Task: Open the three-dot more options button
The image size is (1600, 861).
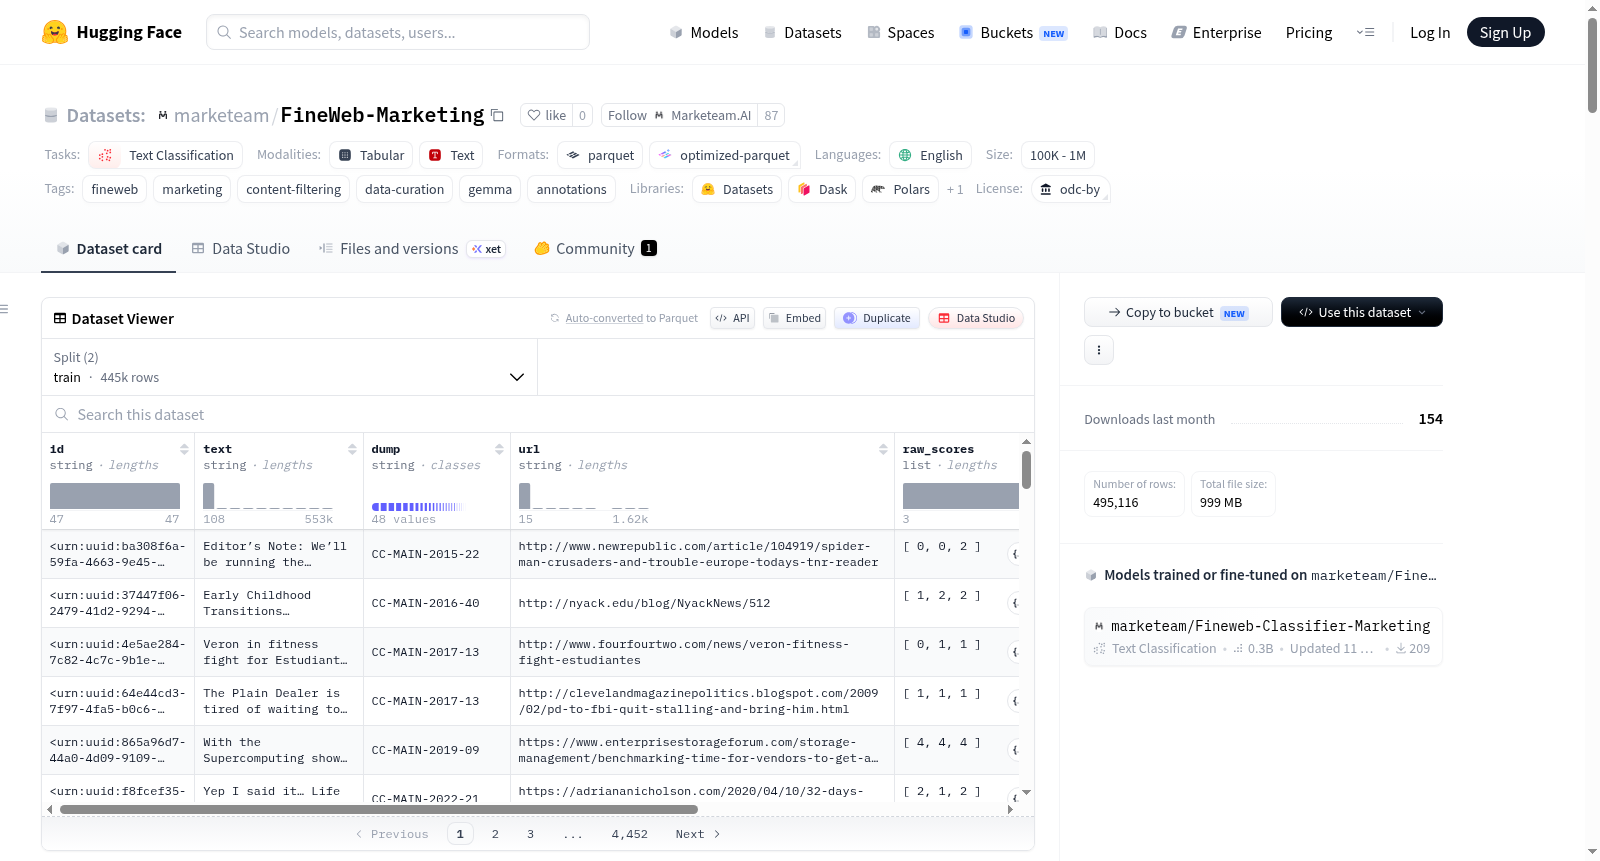Action: 1099,350
